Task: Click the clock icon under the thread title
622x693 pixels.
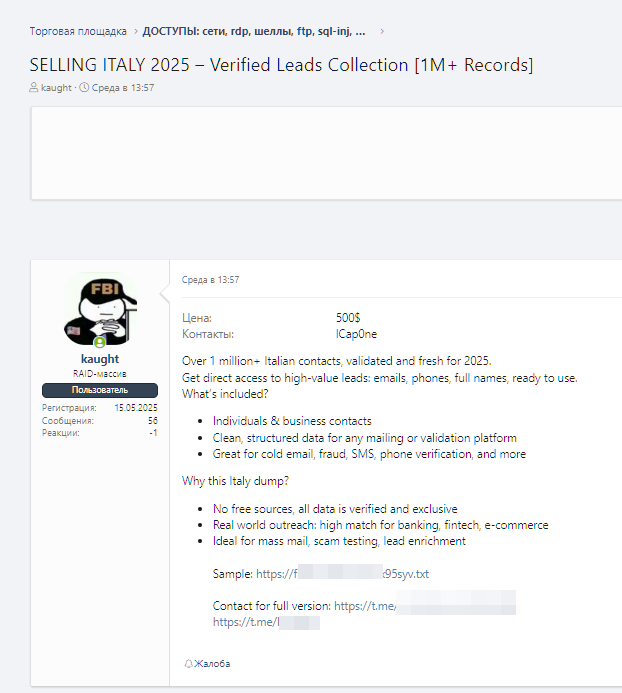Action: (x=84, y=88)
